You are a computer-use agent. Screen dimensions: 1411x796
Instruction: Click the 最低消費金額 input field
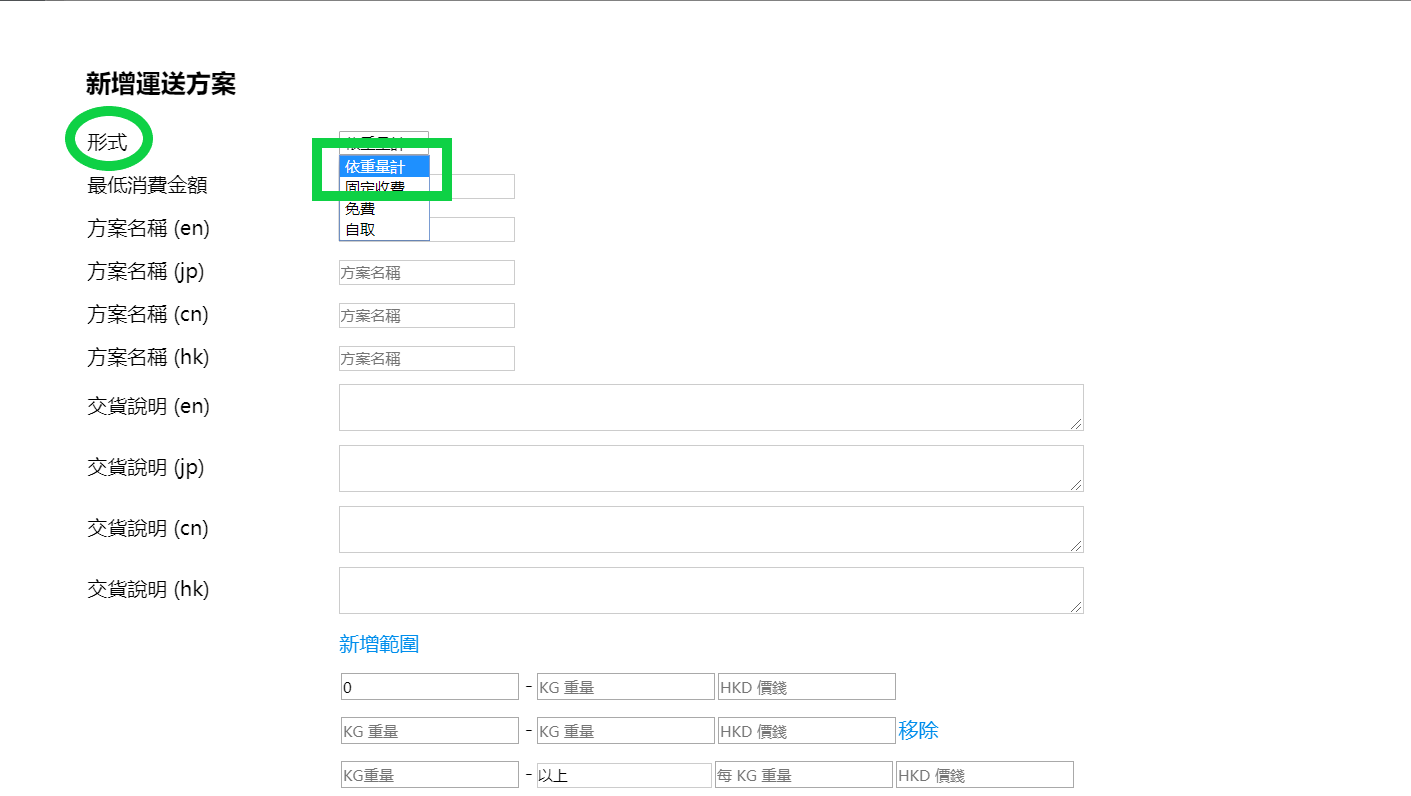pos(472,187)
